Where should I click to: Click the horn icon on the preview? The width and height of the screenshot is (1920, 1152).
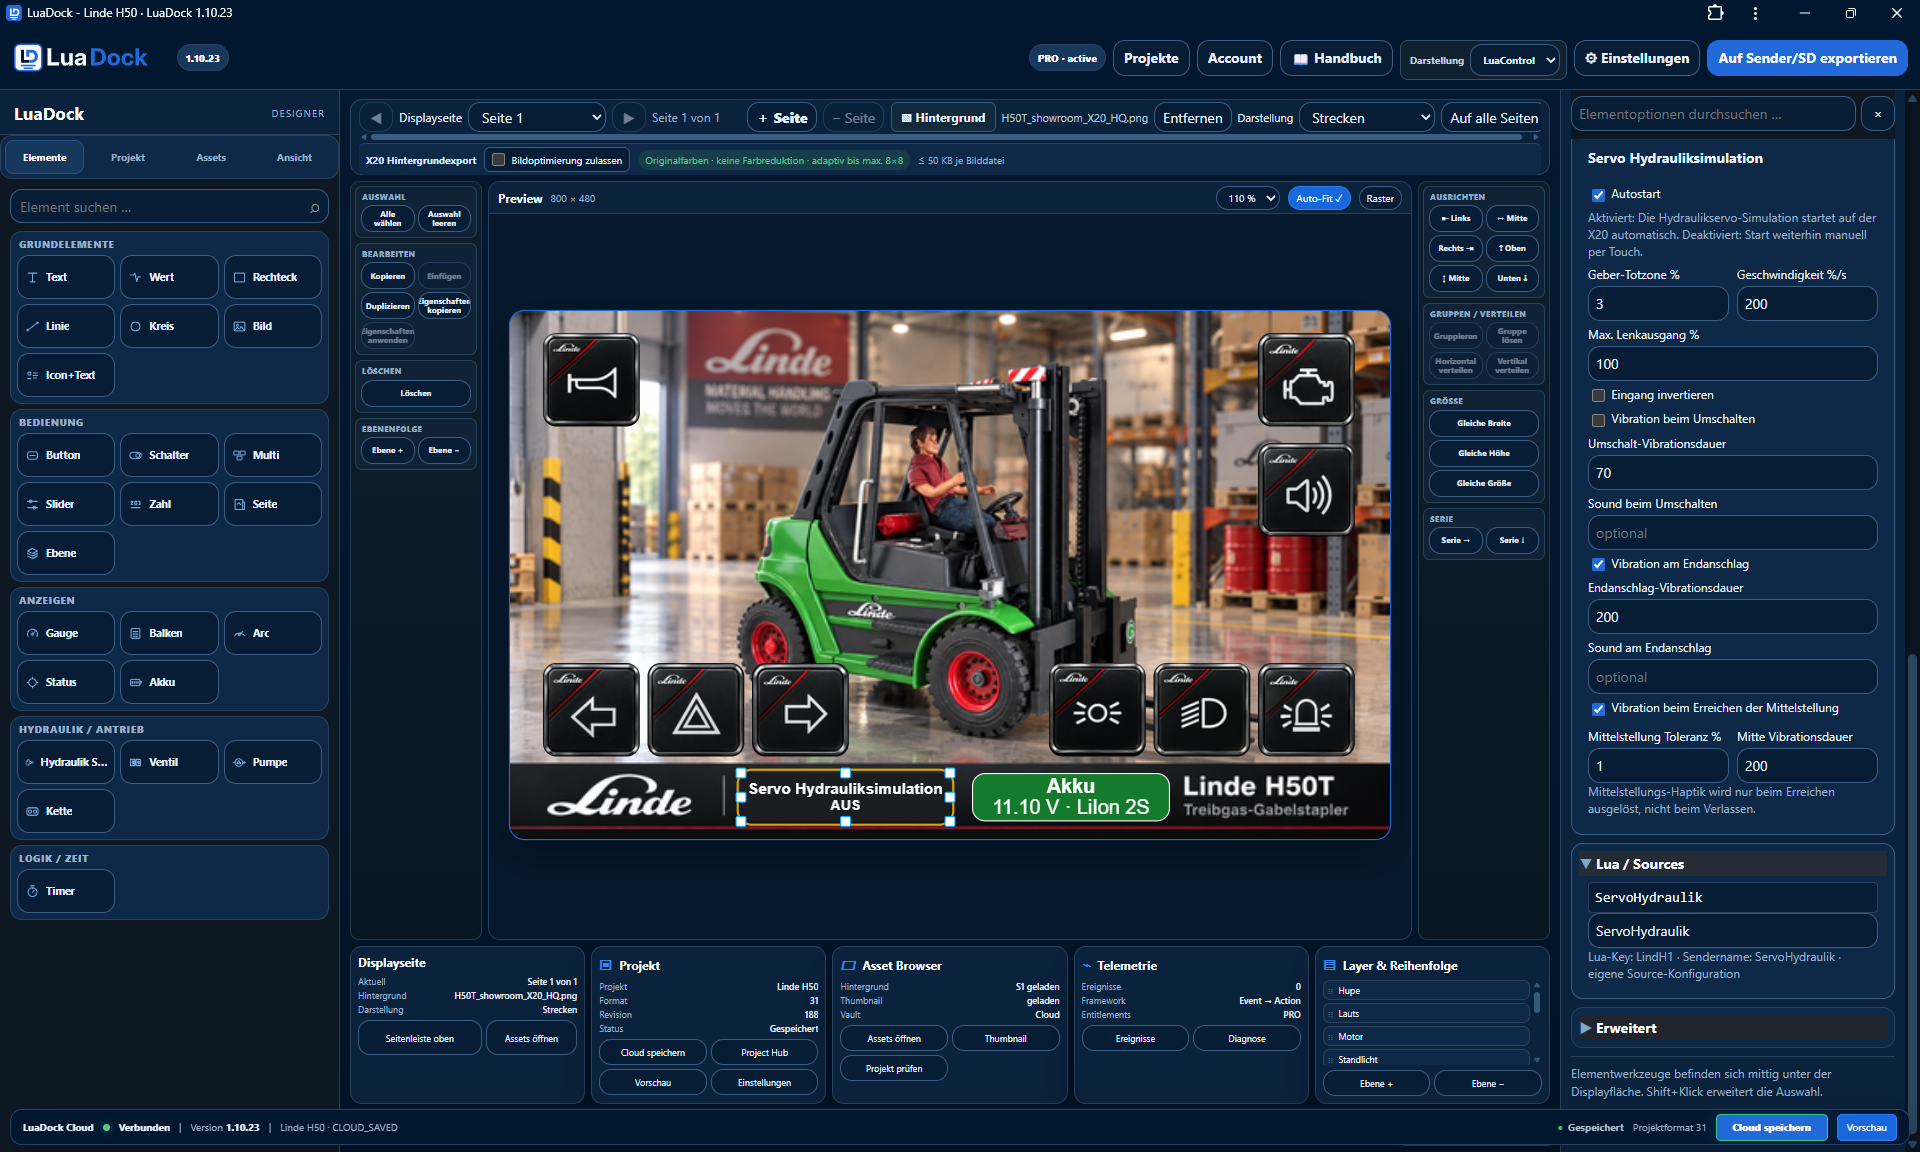[x=591, y=381]
